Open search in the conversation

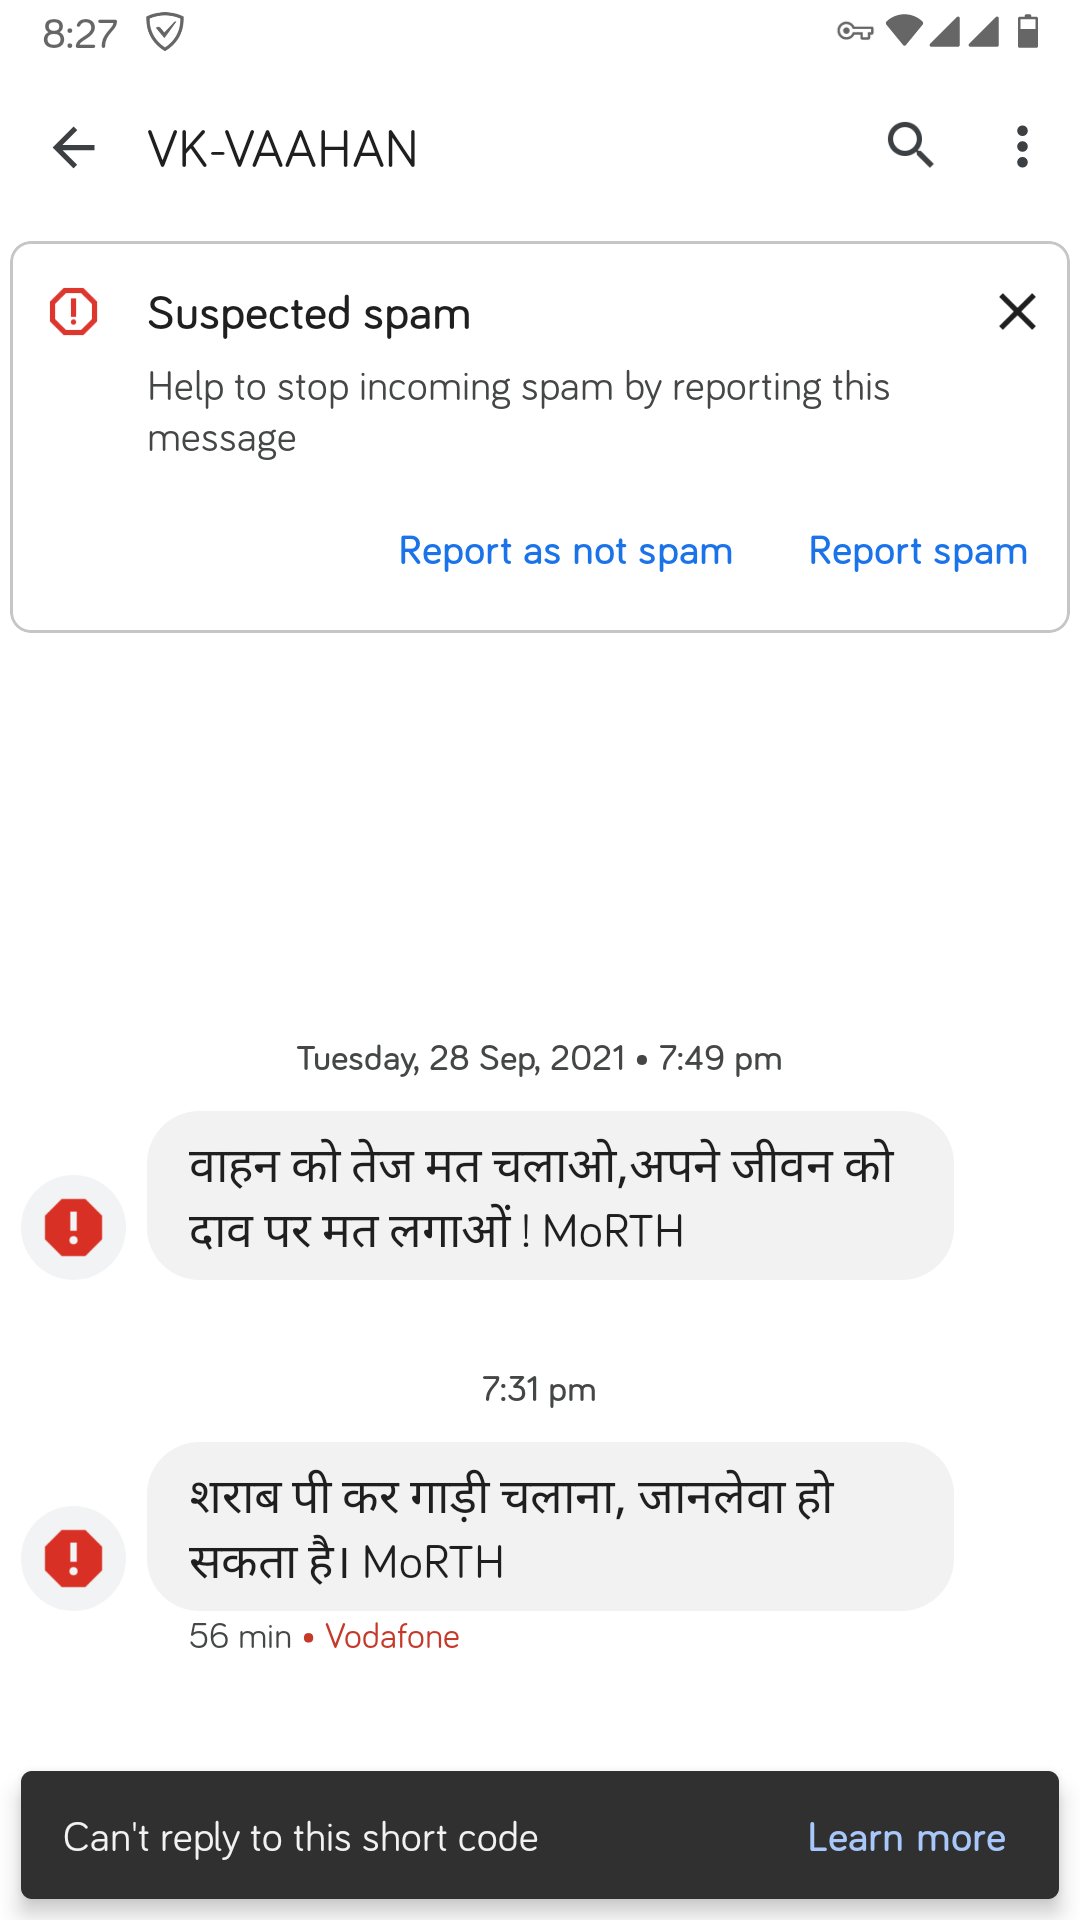point(910,146)
